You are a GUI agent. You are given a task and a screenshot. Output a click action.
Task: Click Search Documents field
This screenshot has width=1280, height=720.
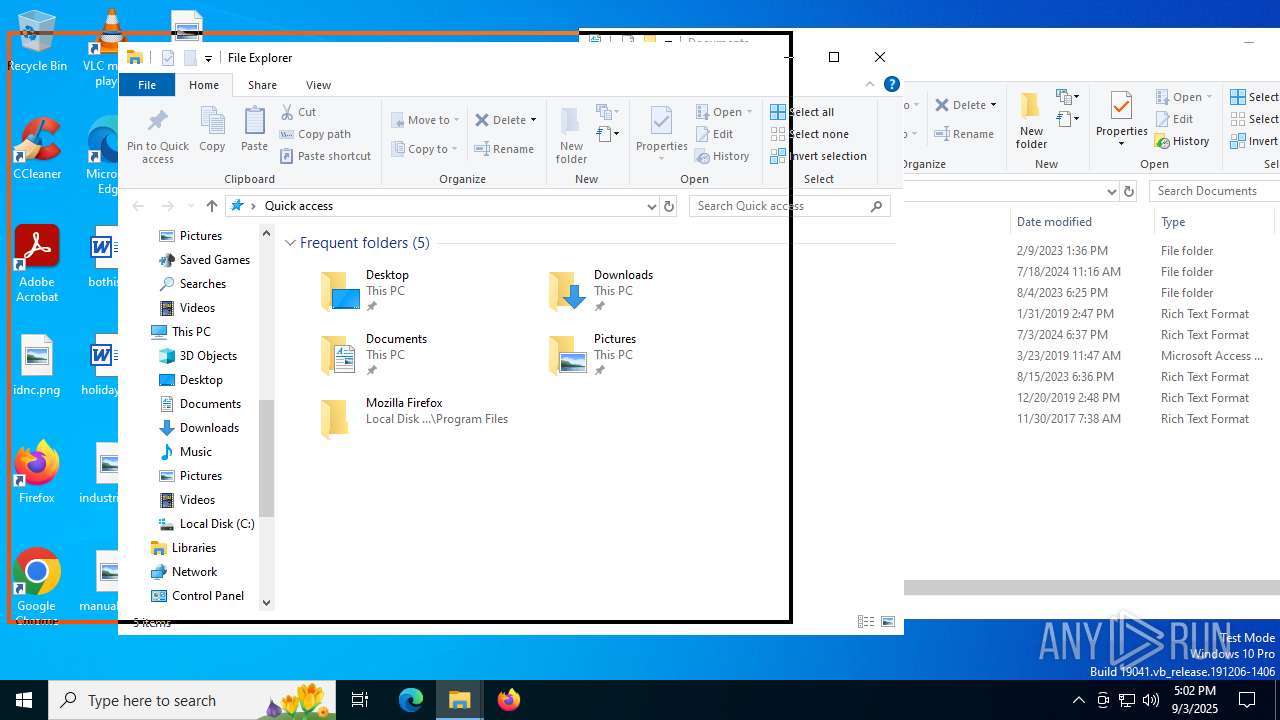1214,191
